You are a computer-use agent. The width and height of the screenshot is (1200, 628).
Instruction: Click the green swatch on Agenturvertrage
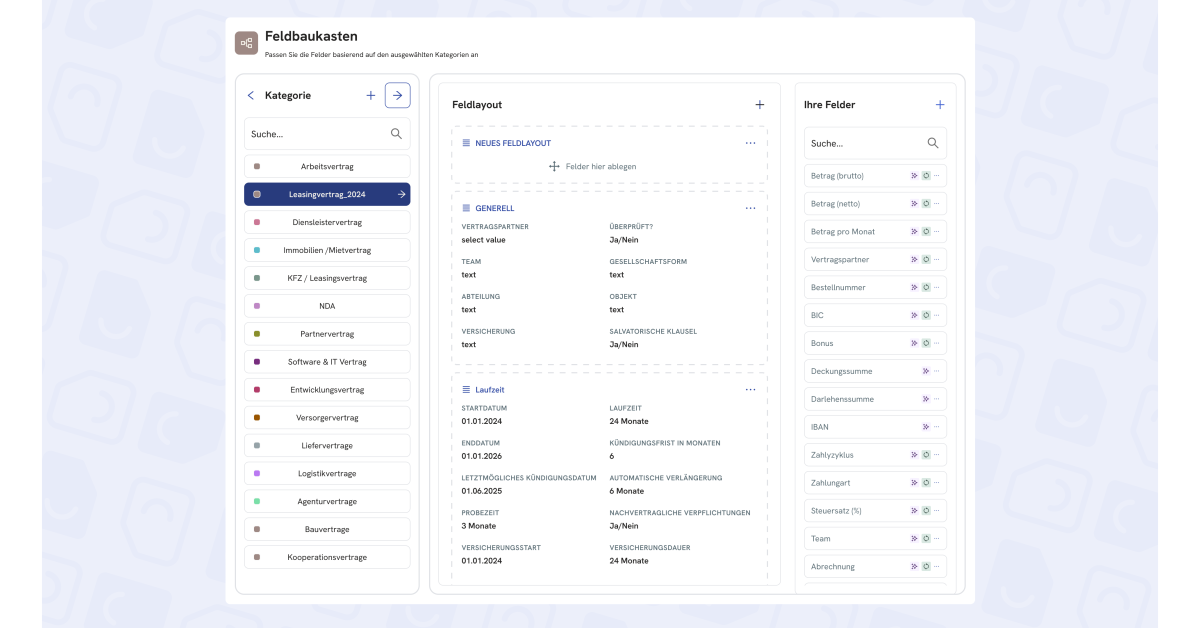coord(257,501)
